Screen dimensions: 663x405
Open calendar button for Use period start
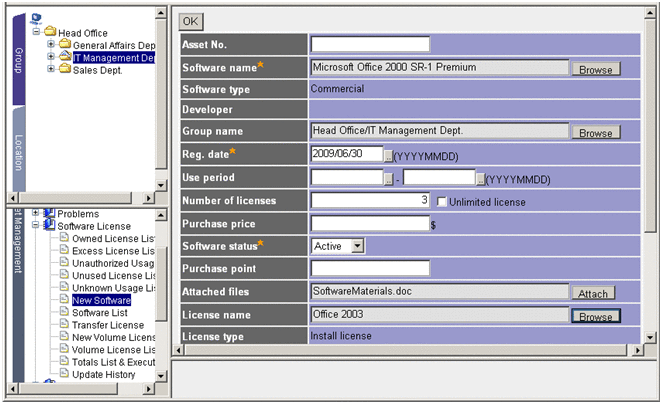click(389, 178)
